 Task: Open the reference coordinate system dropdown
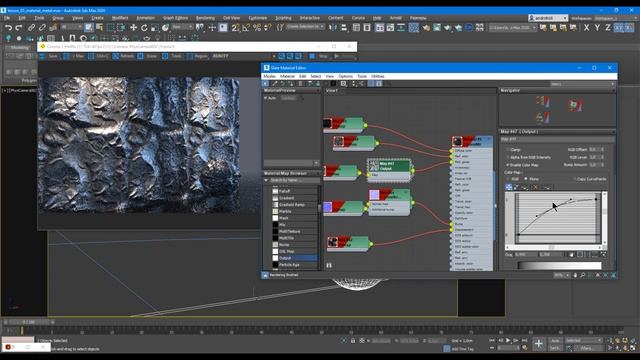182,27
